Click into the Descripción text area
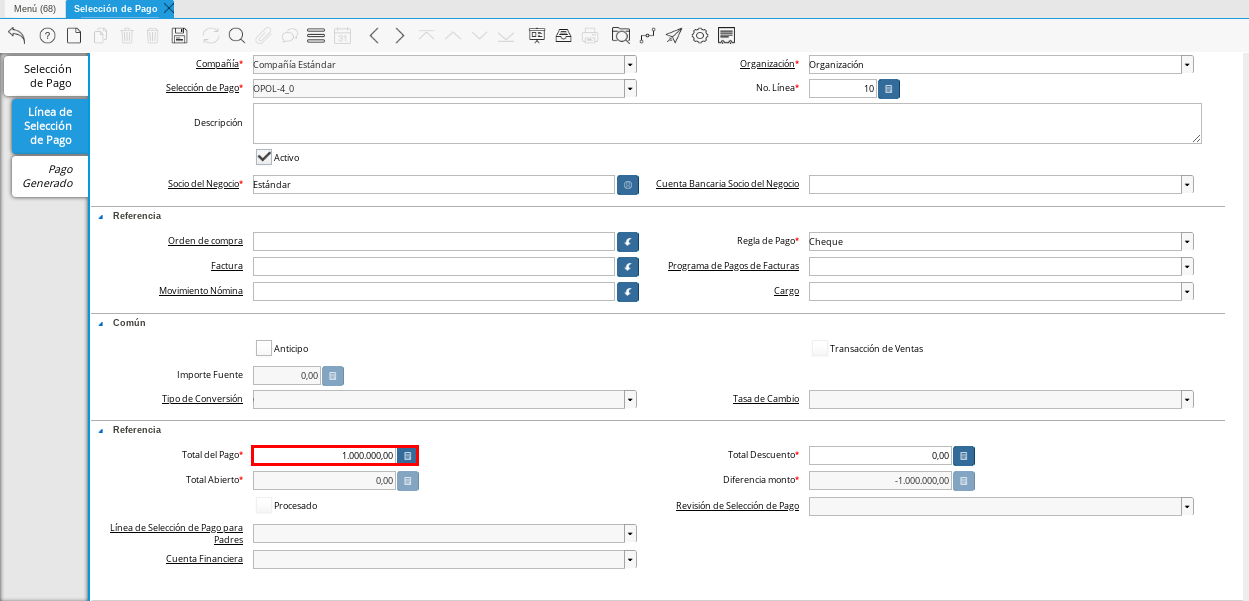The width and height of the screenshot is (1249, 601). (x=727, y=123)
